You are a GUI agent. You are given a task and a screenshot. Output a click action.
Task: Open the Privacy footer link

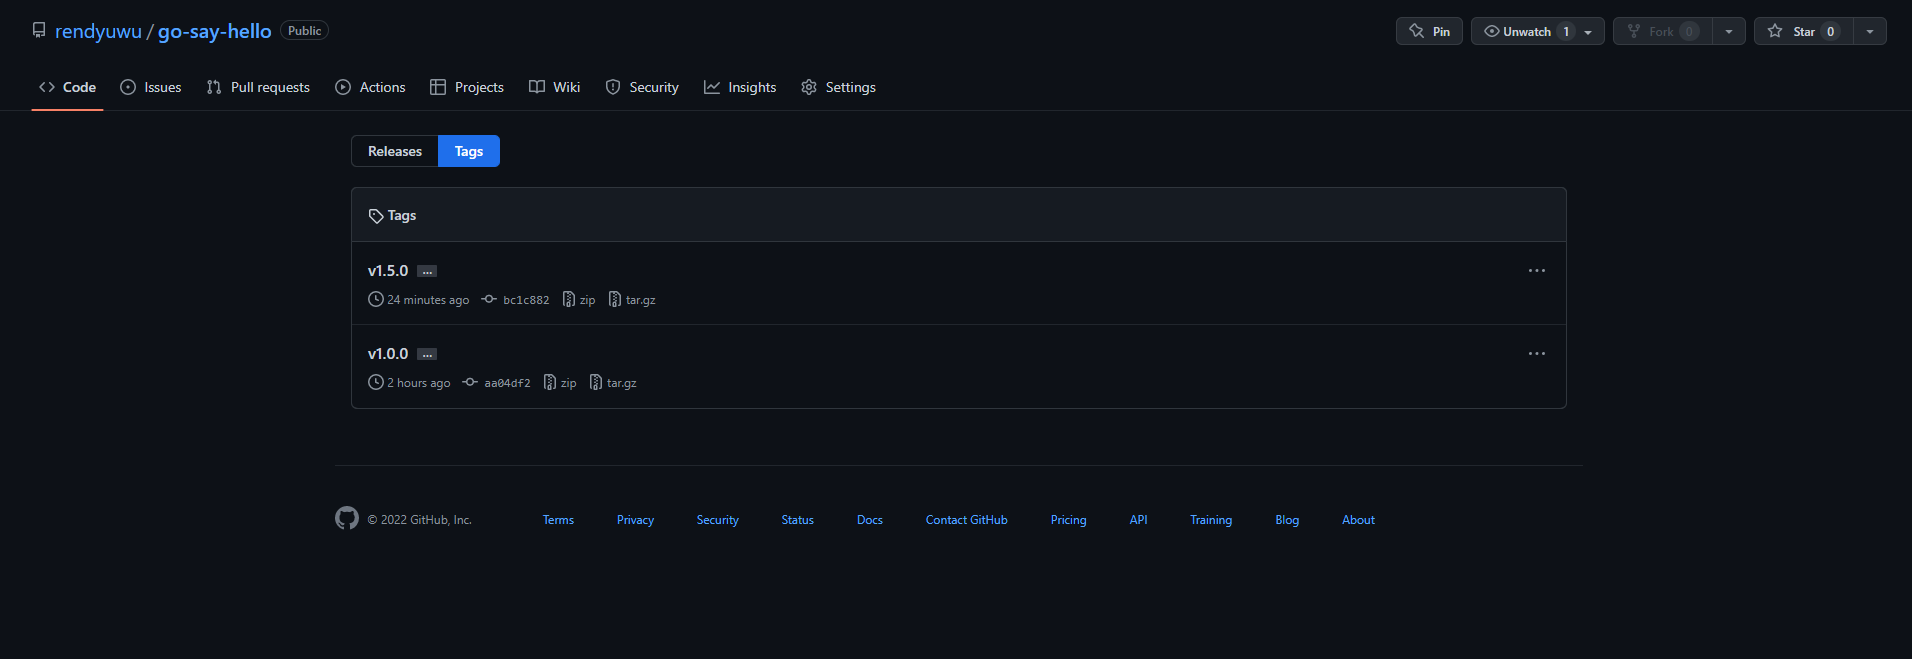click(x=635, y=520)
